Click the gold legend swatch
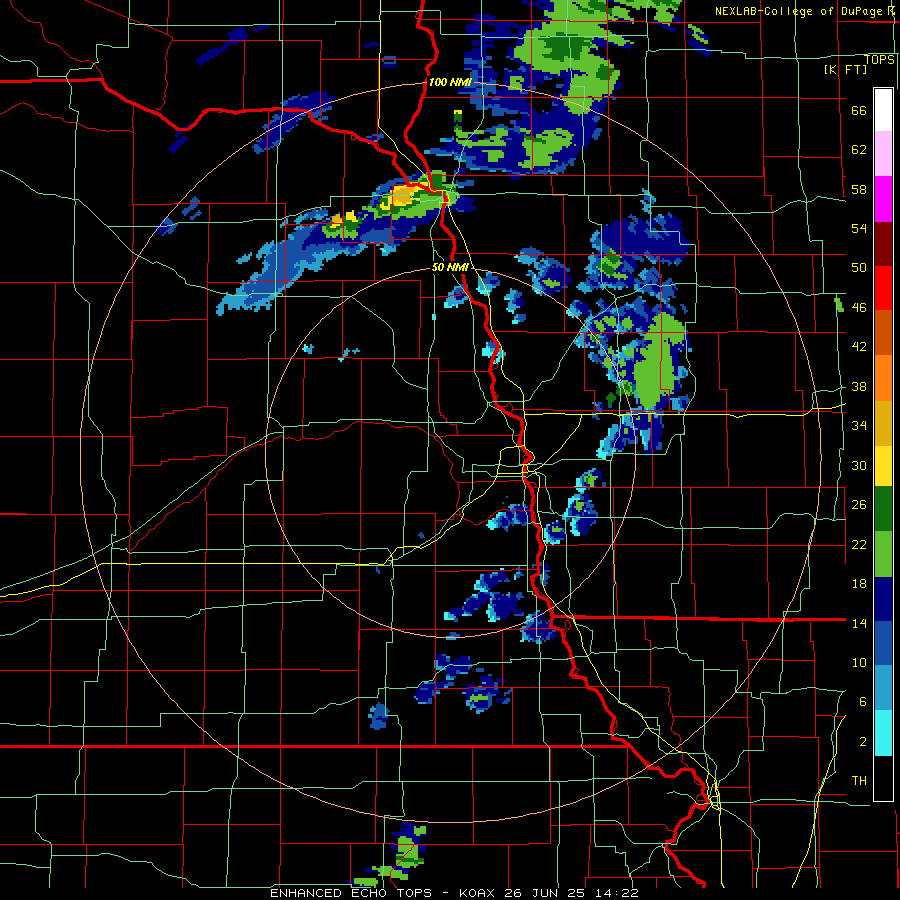Viewport: 900px width, 900px height. tap(883, 423)
